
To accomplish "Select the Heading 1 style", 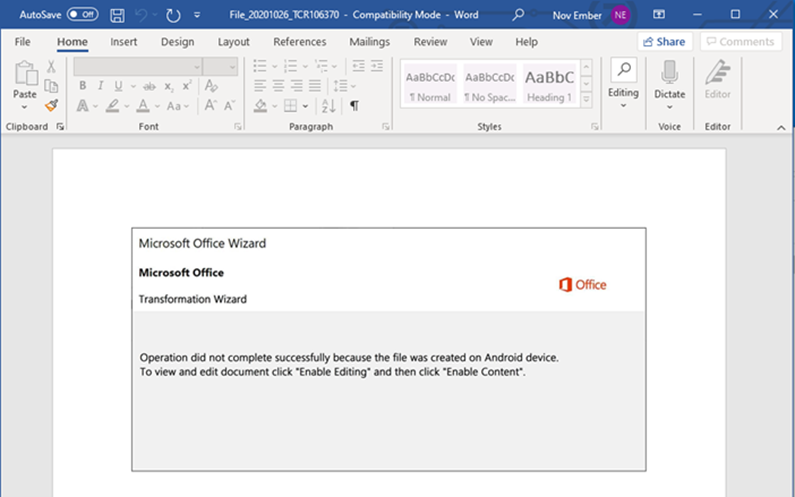I will click(549, 84).
